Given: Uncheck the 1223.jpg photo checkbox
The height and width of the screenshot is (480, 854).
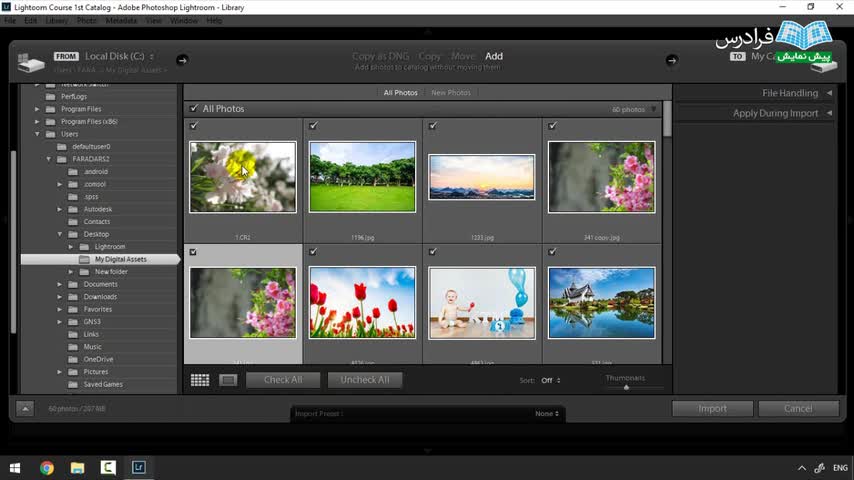Looking at the screenshot, I should tap(432, 126).
